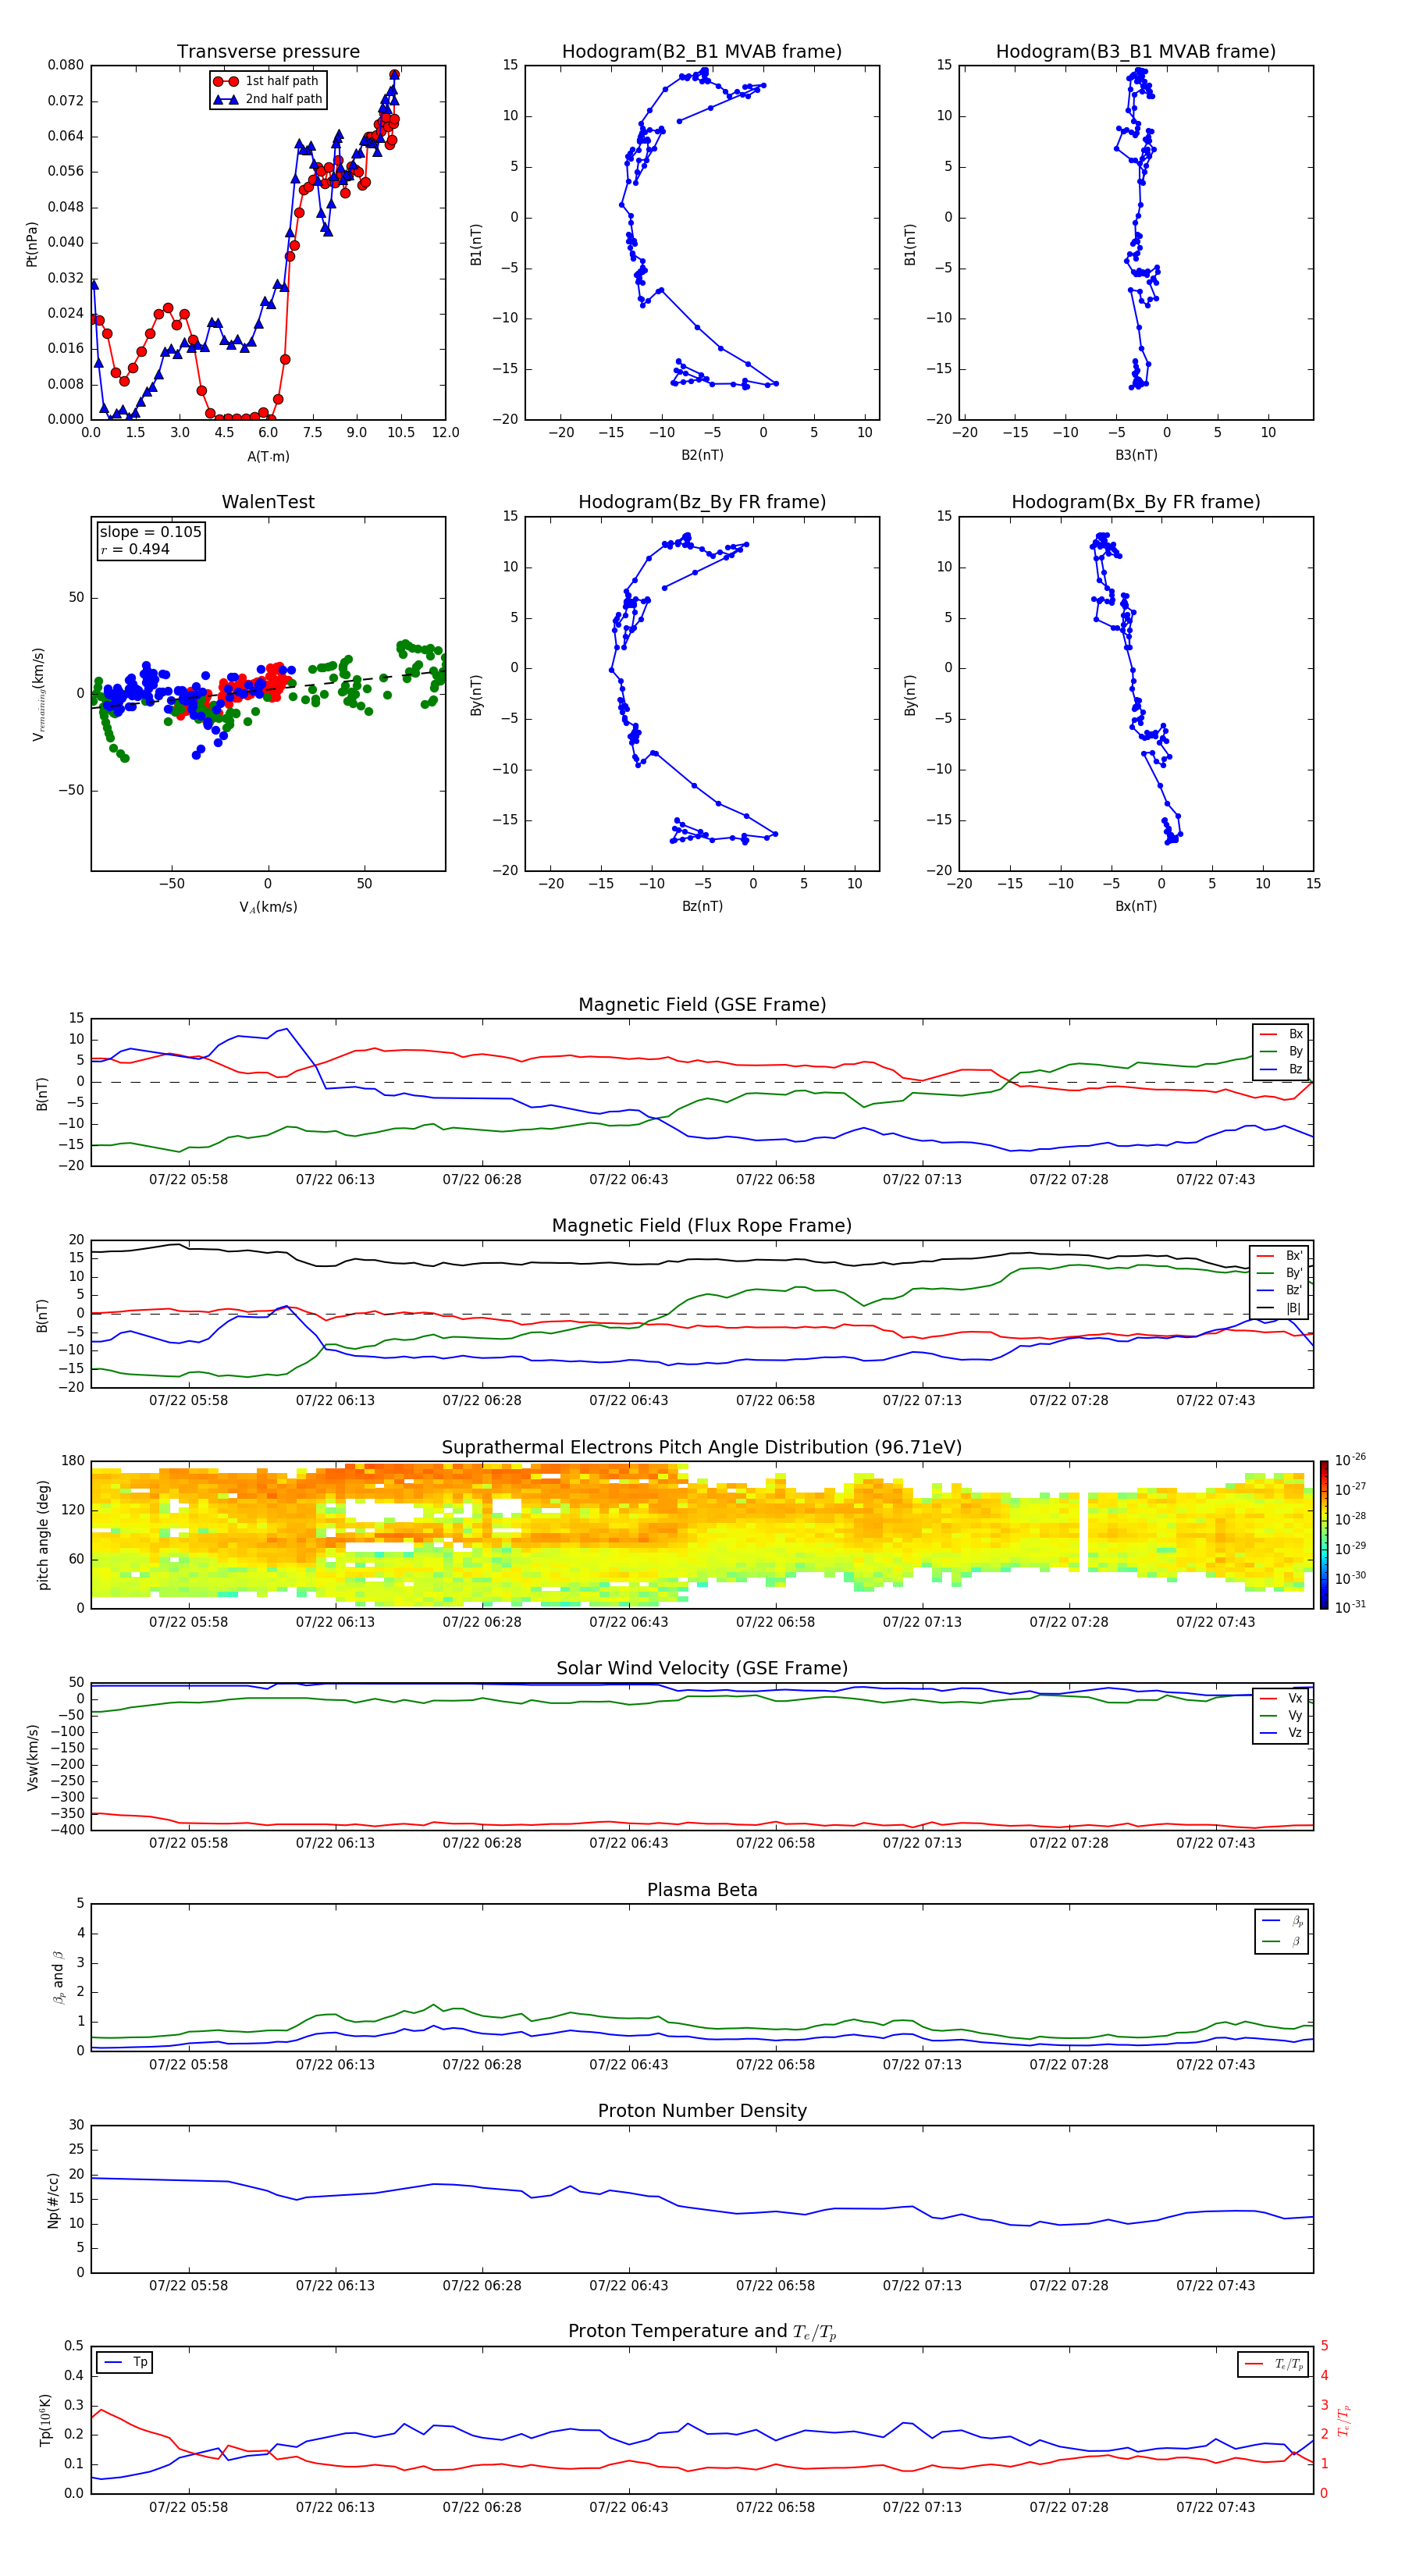The image size is (1405, 2576).
Task: Click the "Magnetic Field (Flux Rope Frame)" title
Action: tap(702, 1226)
